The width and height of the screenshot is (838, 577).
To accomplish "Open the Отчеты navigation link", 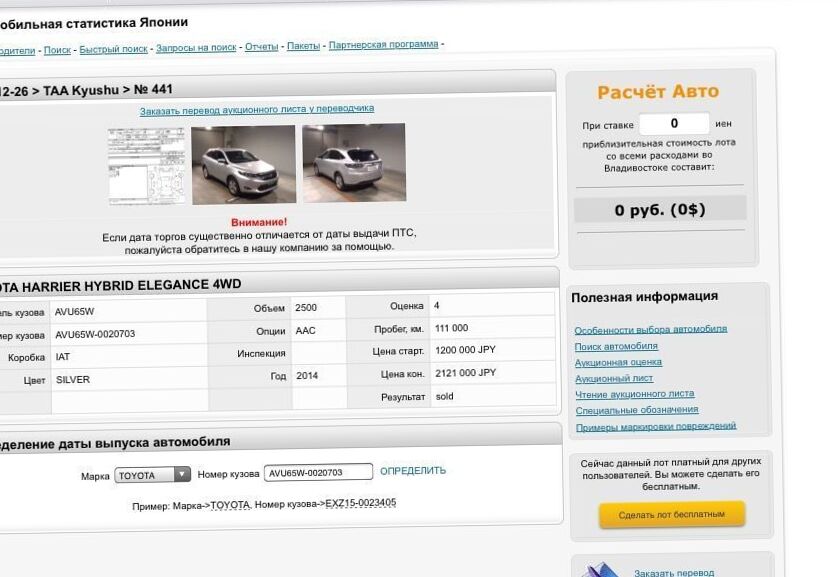I will point(261,46).
